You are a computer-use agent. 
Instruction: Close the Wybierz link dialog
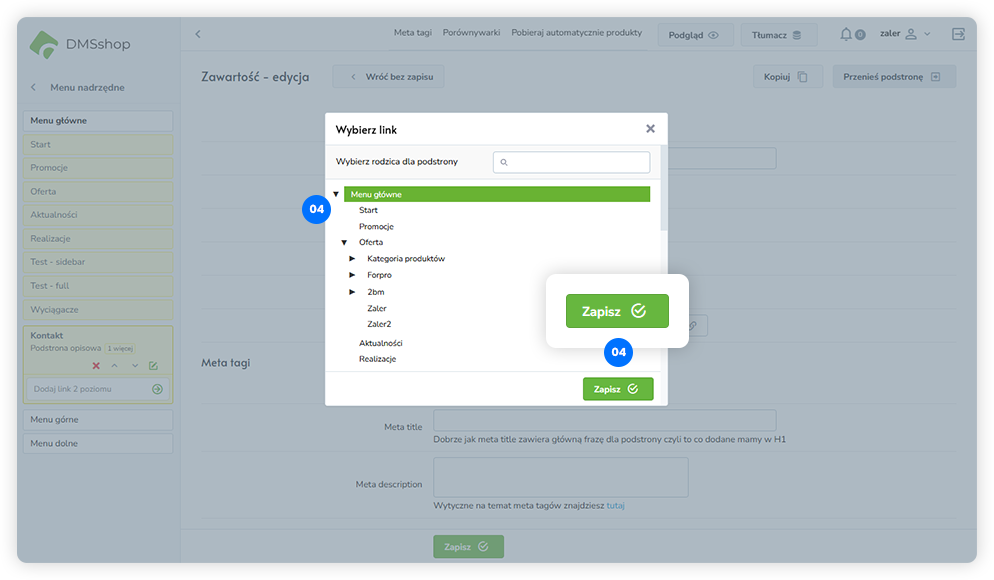[650, 129]
